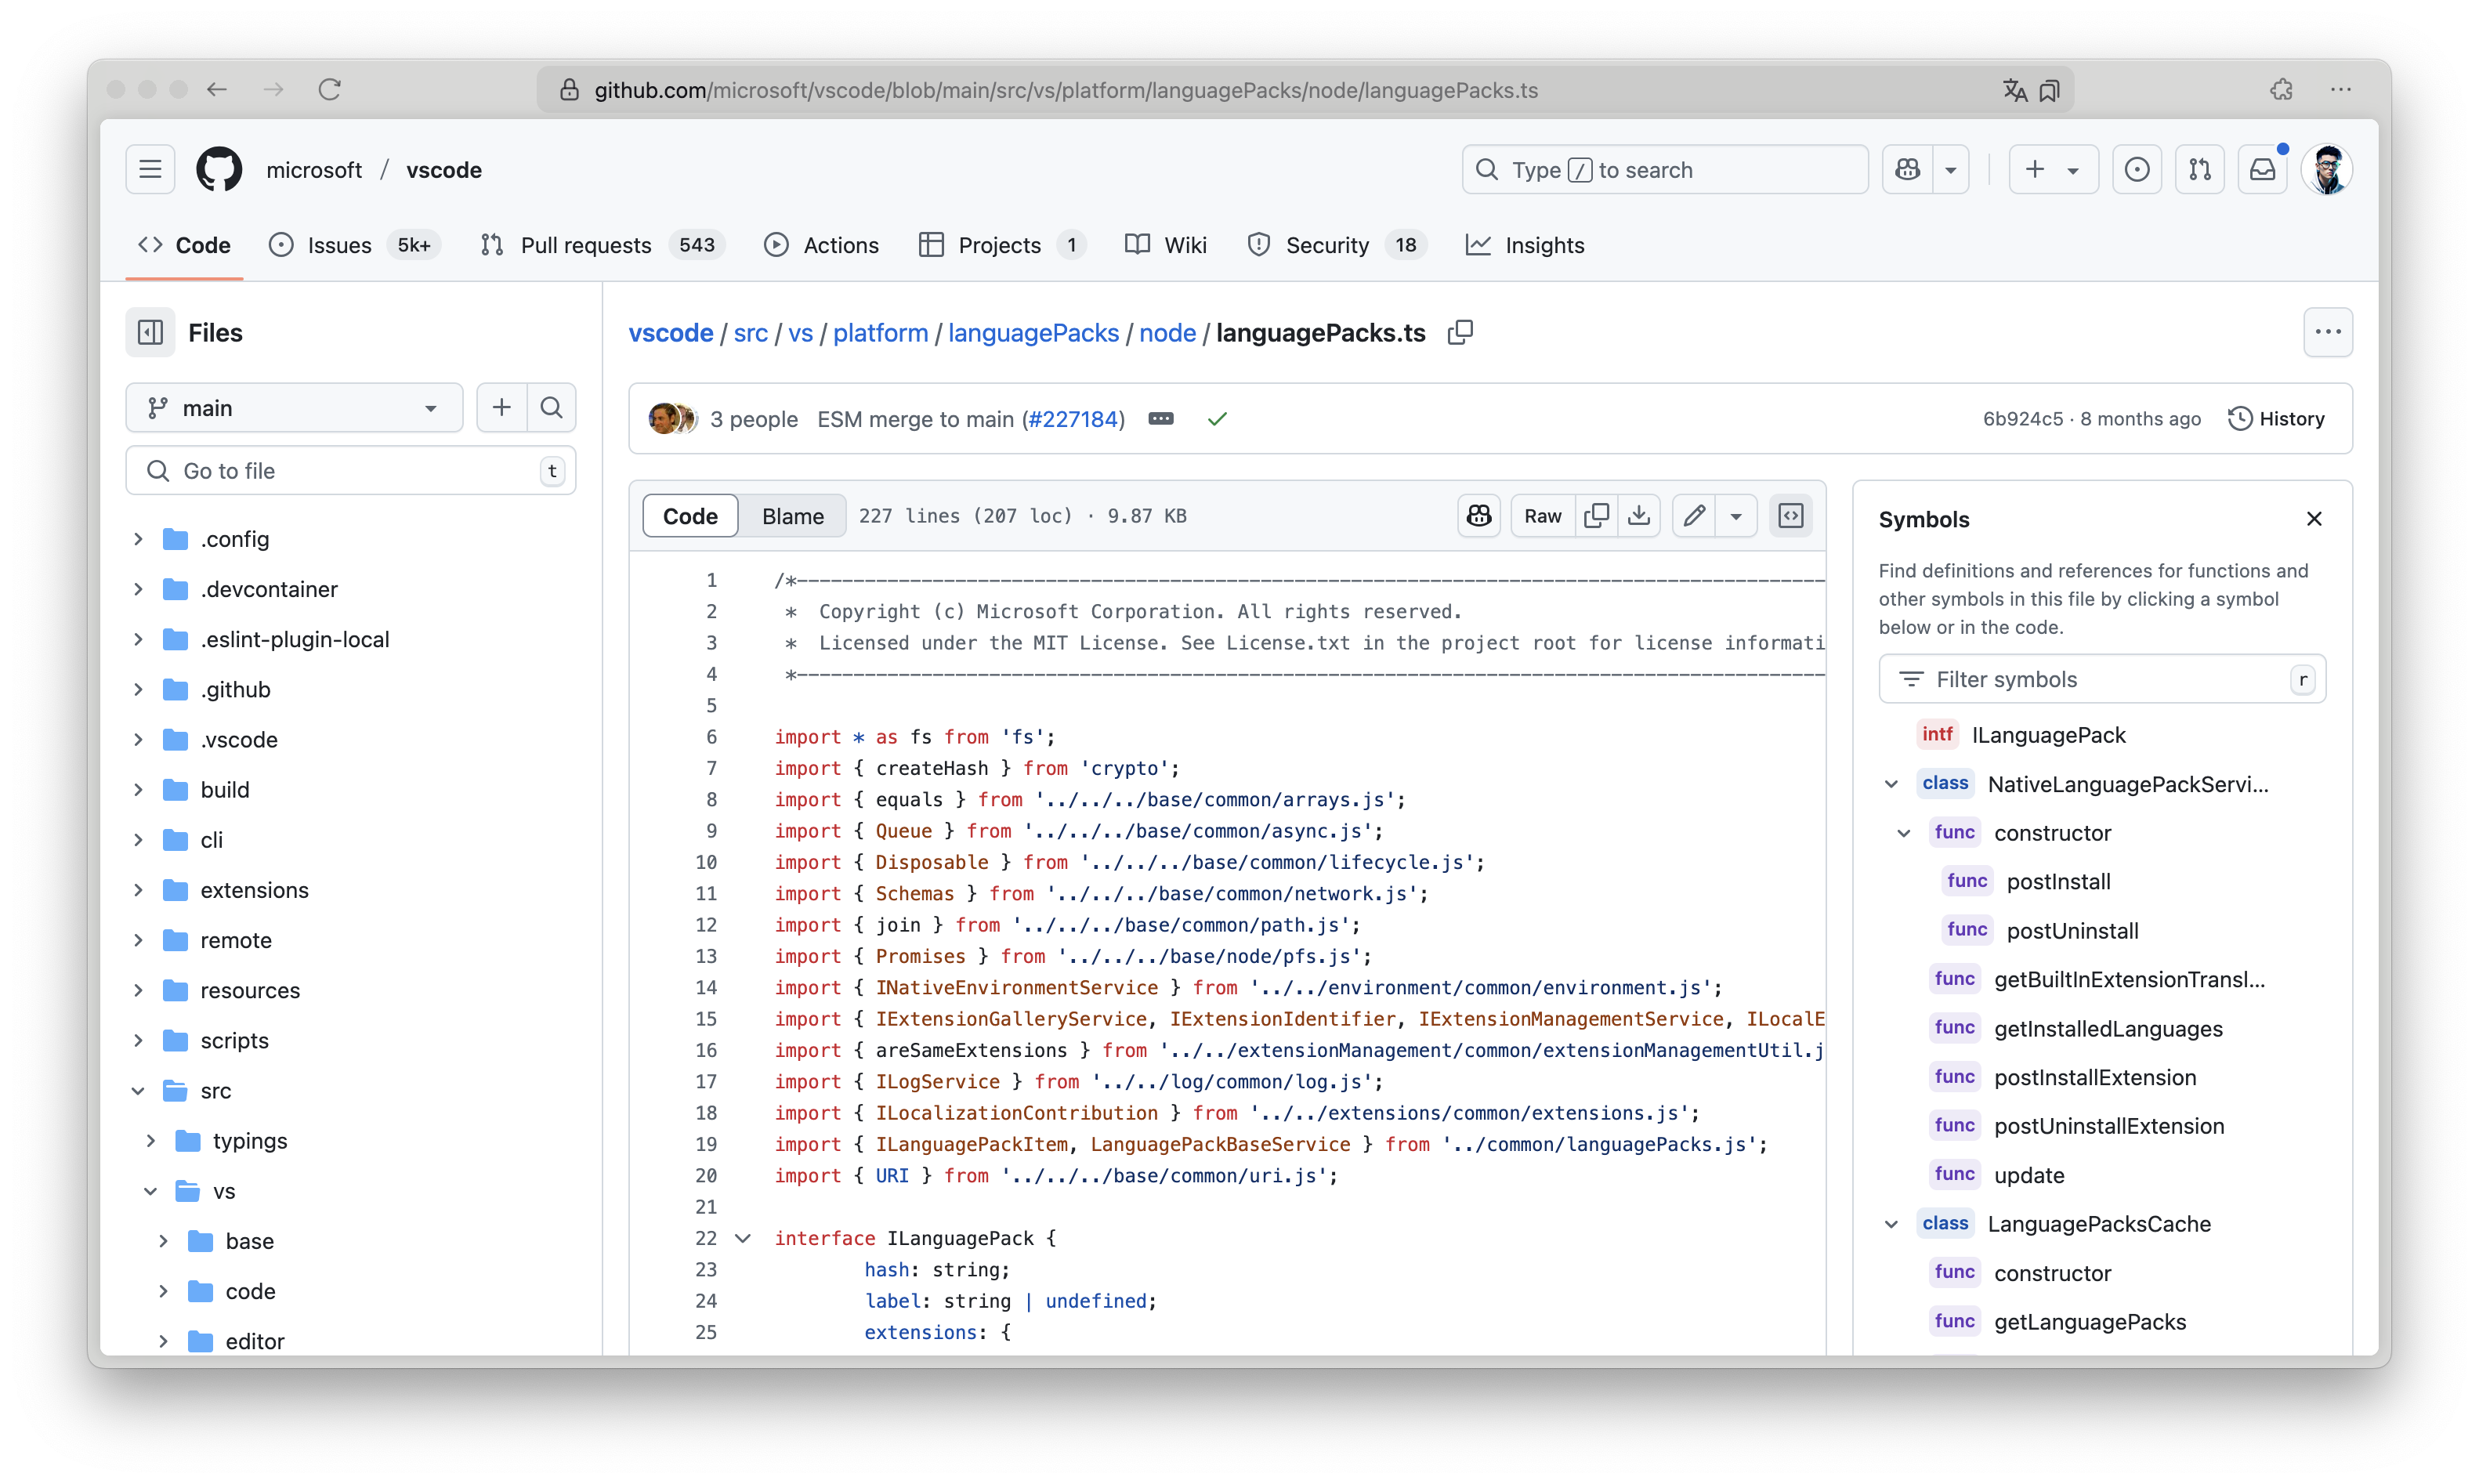Open notifications inbox

pyautogui.click(x=2262, y=170)
